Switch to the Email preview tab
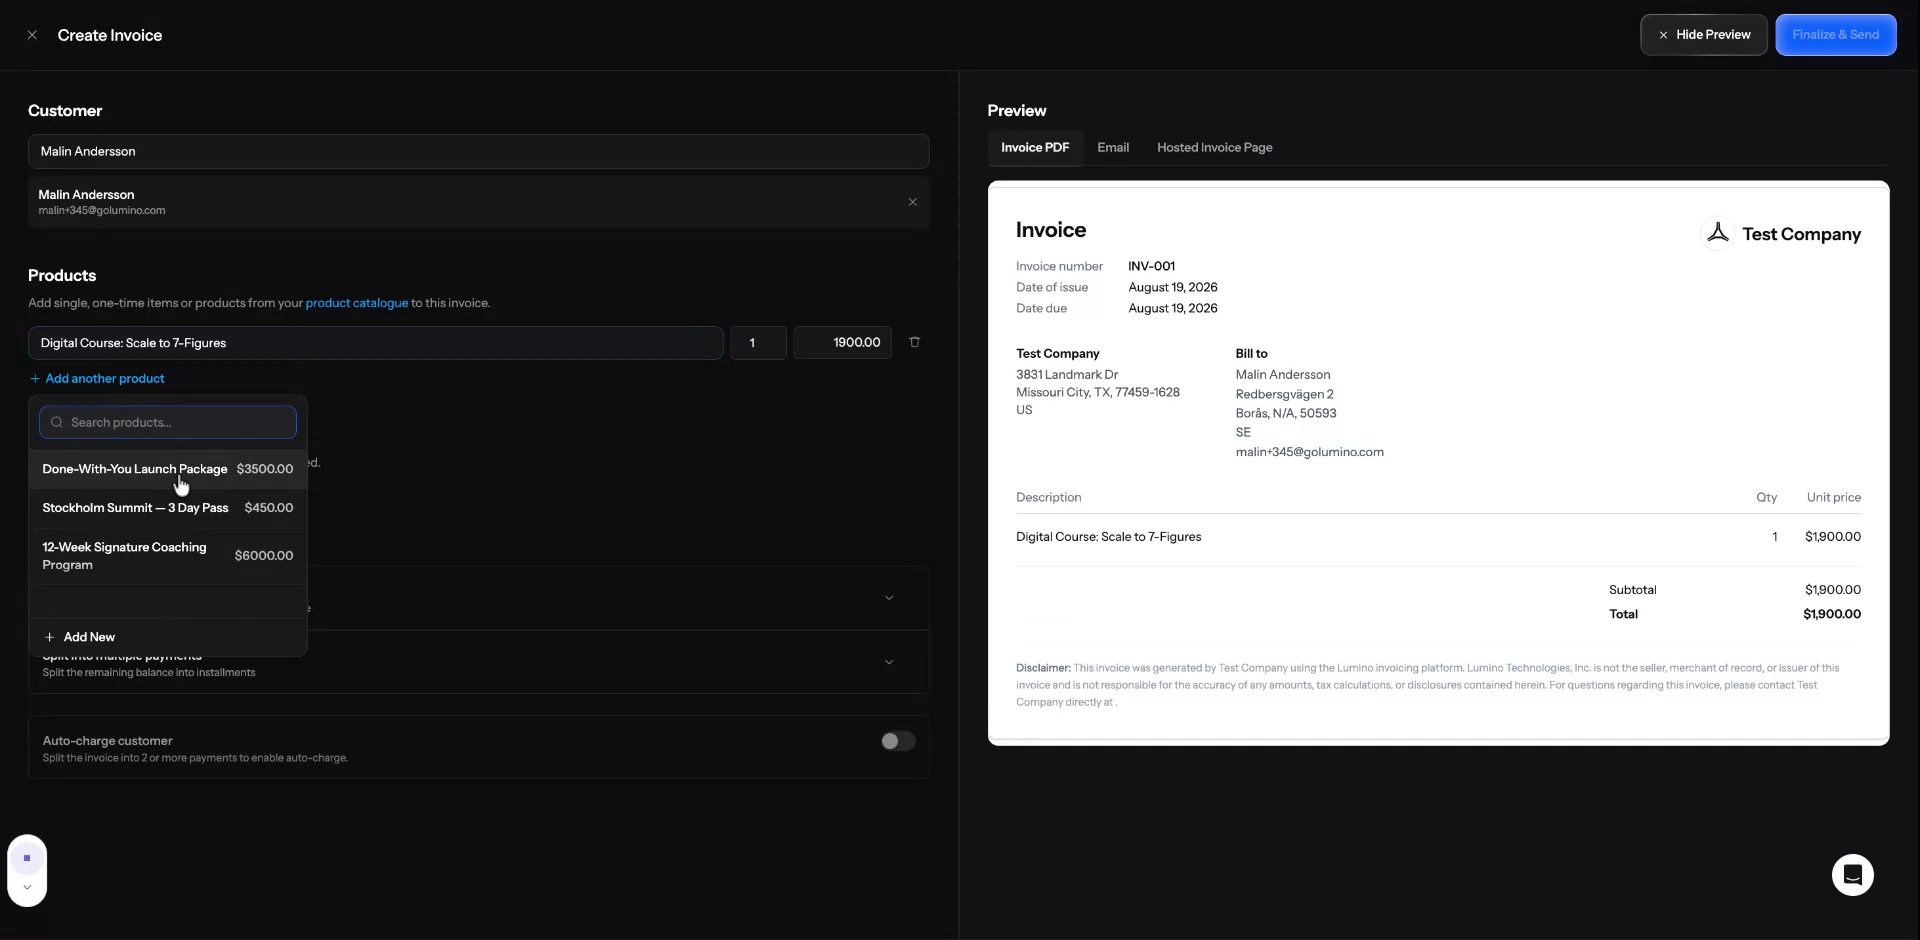This screenshot has height=940, width=1920. pyautogui.click(x=1112, y=147)
